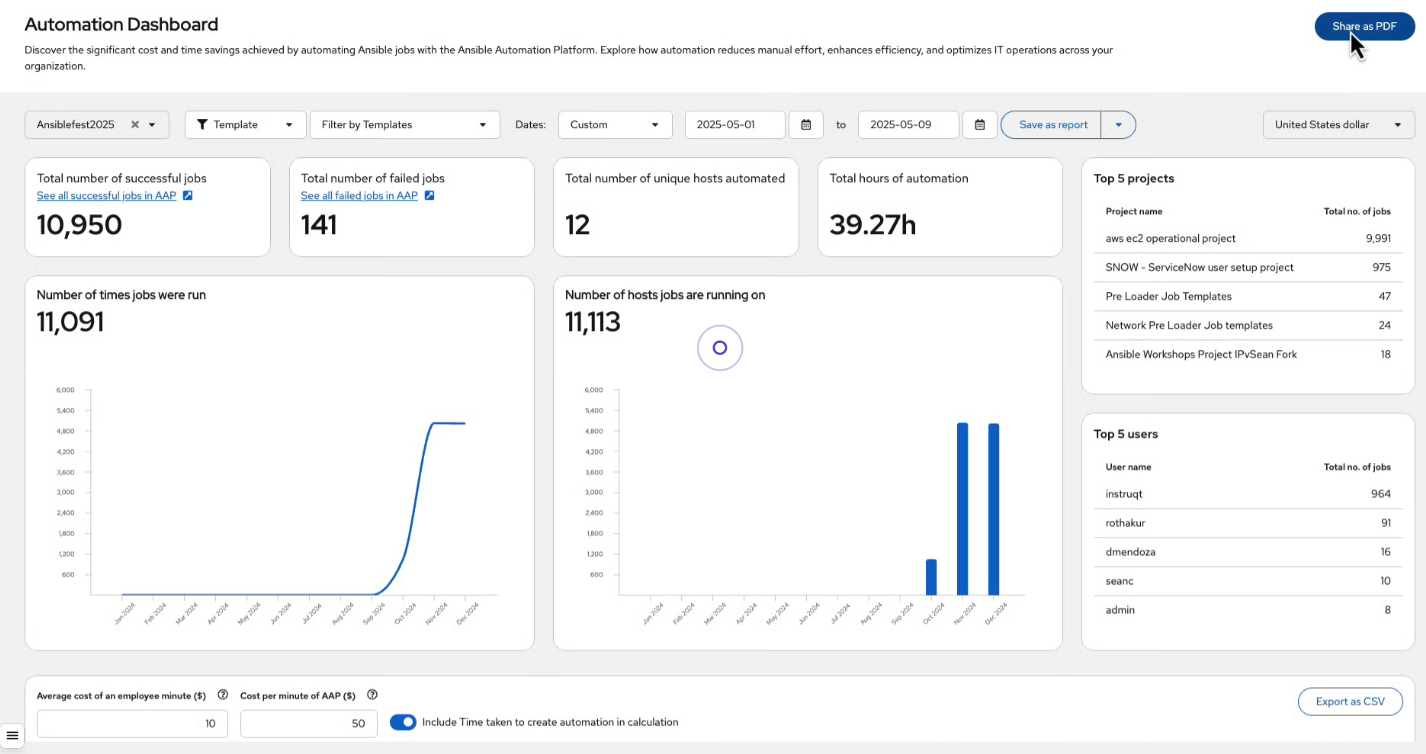This screenshot has height=754, width=1426.
Task: Click the Export as CSV button
Action: 1350,701
